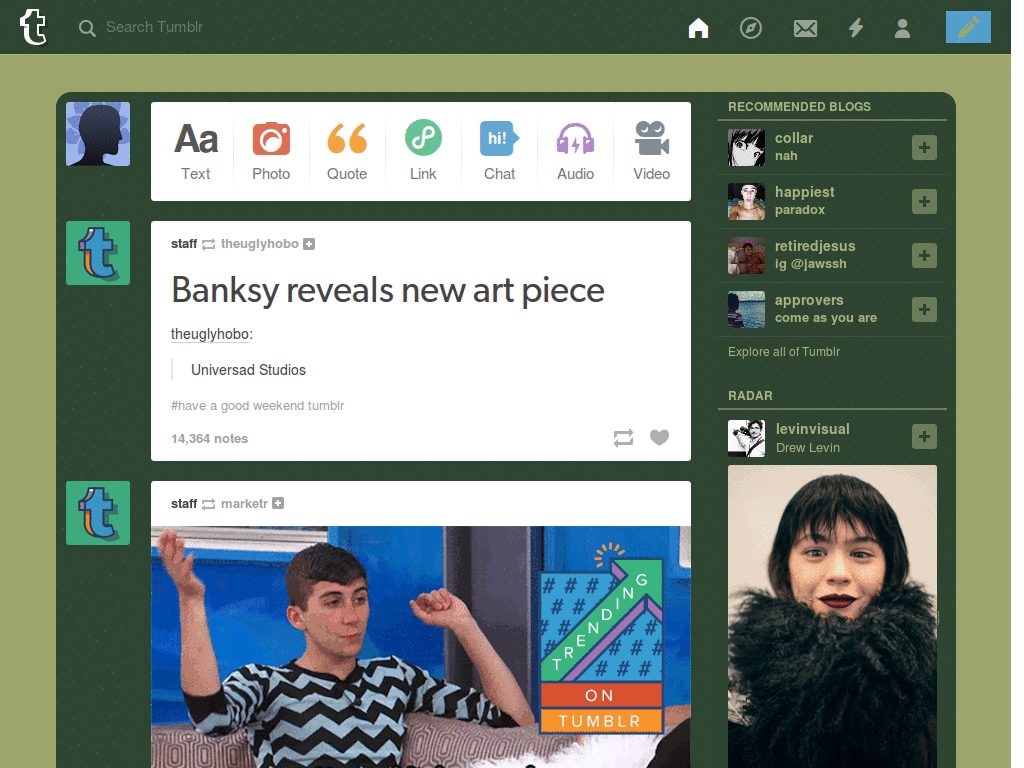Click the happiest blog avatar
Screen dimensions: 1024x768
(x=746, y=202)
